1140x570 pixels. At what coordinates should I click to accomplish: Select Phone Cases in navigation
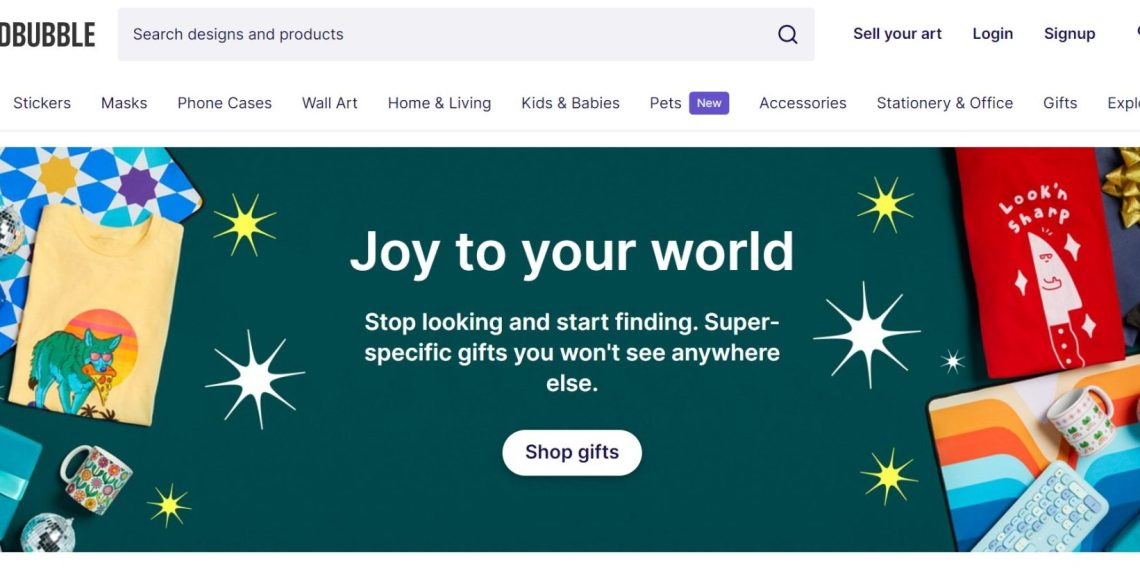coord(224,103)
